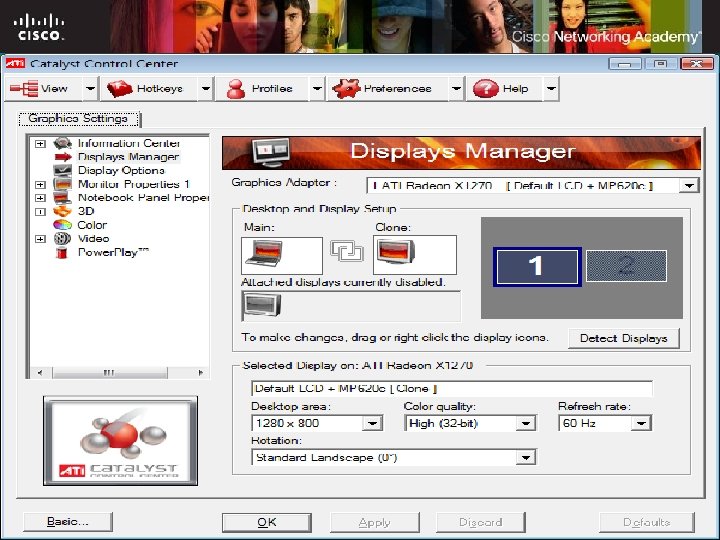
Task: Click the Display Options icon
Action: 62,170
